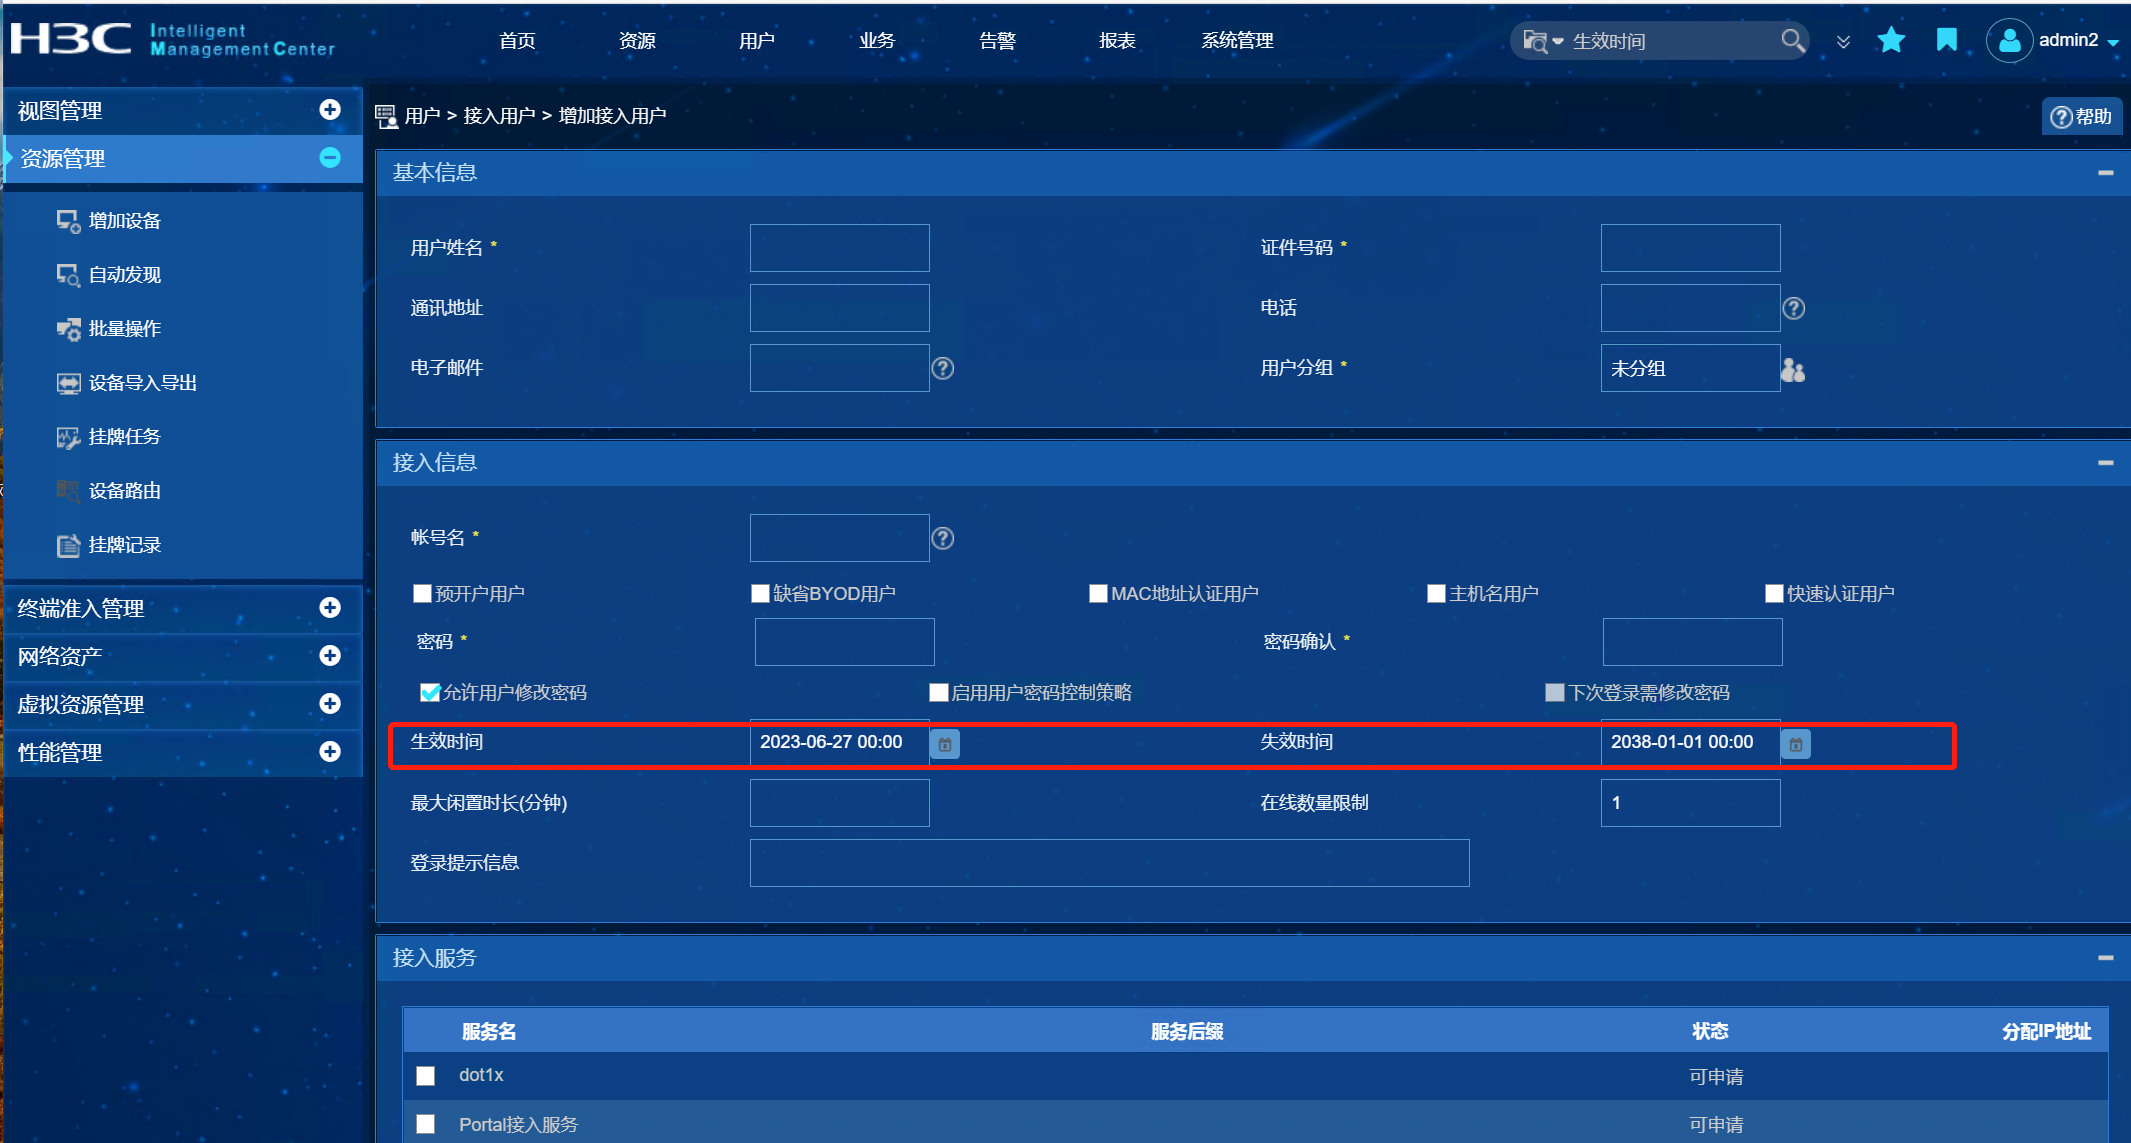This screenshot has height=1143, width=2131.
Task: Open the 告警 top menu
Action: pos(997,41)
